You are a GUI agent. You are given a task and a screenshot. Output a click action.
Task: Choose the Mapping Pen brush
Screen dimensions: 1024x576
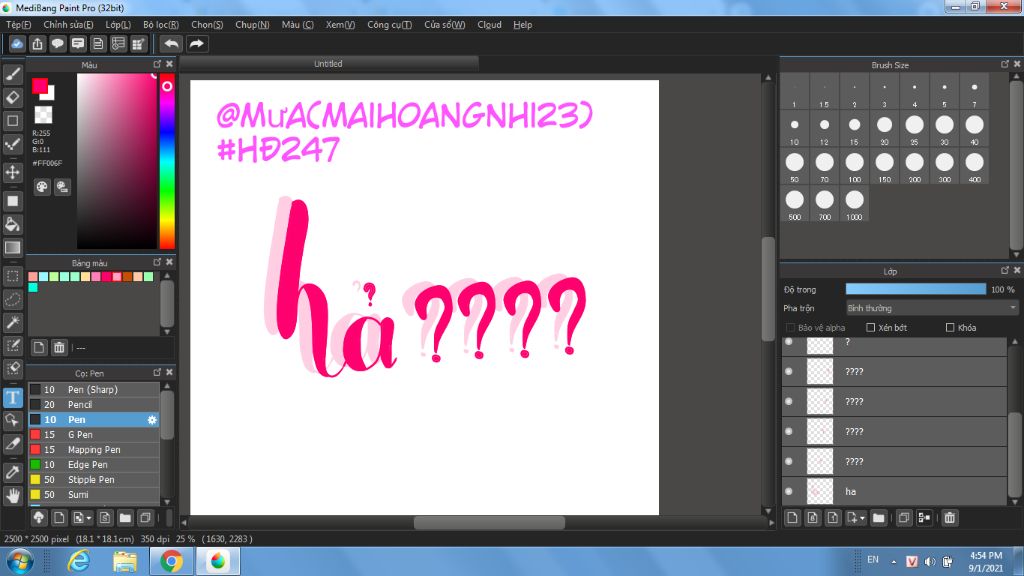[94, 450]
